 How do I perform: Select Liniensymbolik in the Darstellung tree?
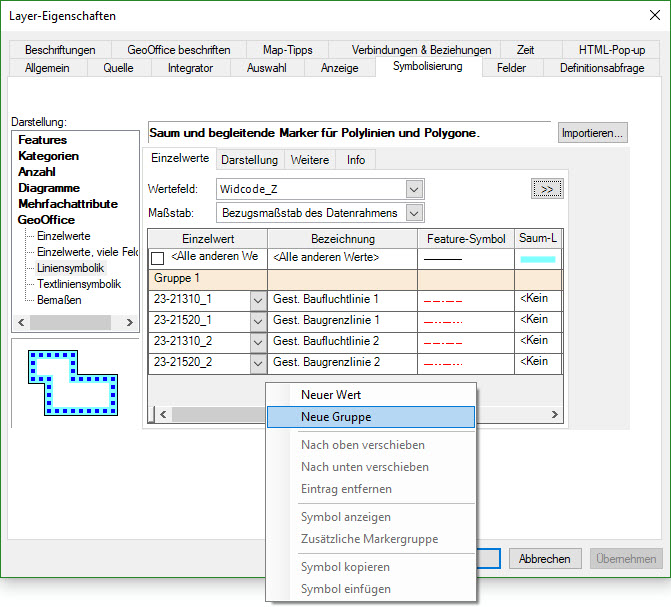[70, 268]
